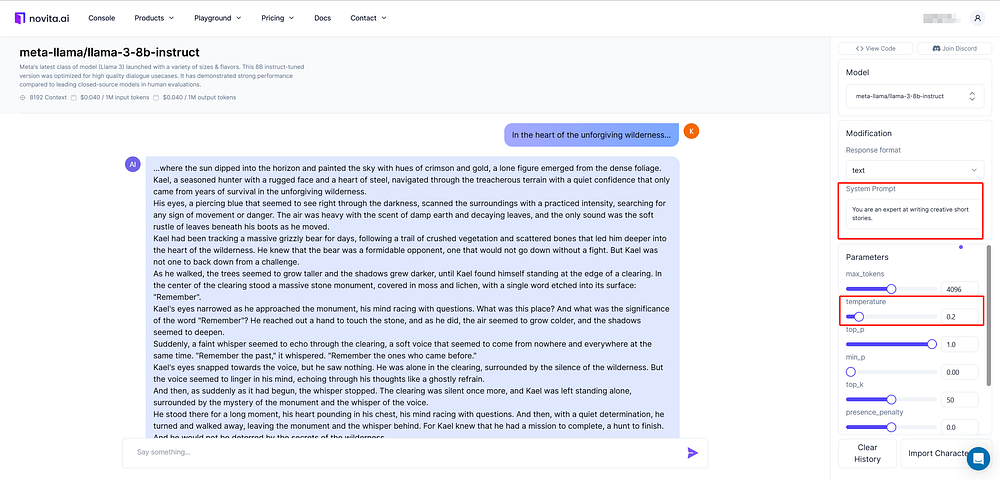This screenshot has width=1000, height=480.
Task: Click the novita.ai logo
Action: (x=41, y=18)
